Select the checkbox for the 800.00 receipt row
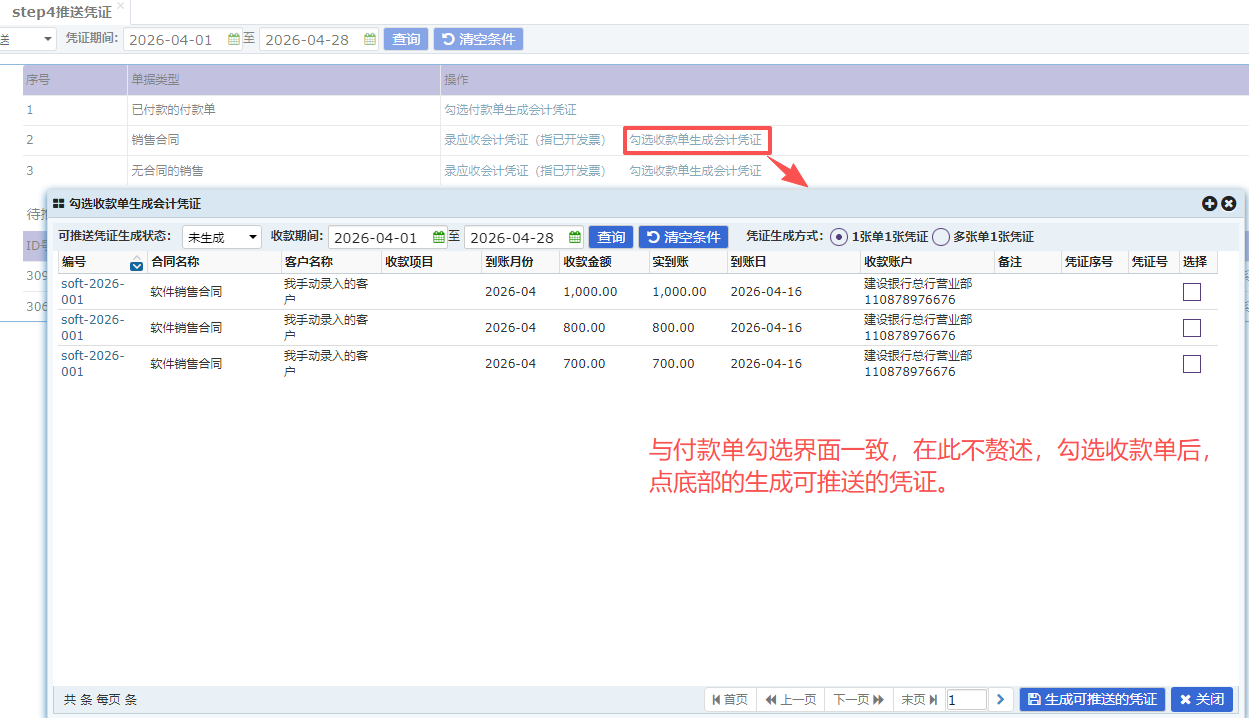Viewport: 1249px width, 718px height. pos(1191,328)
